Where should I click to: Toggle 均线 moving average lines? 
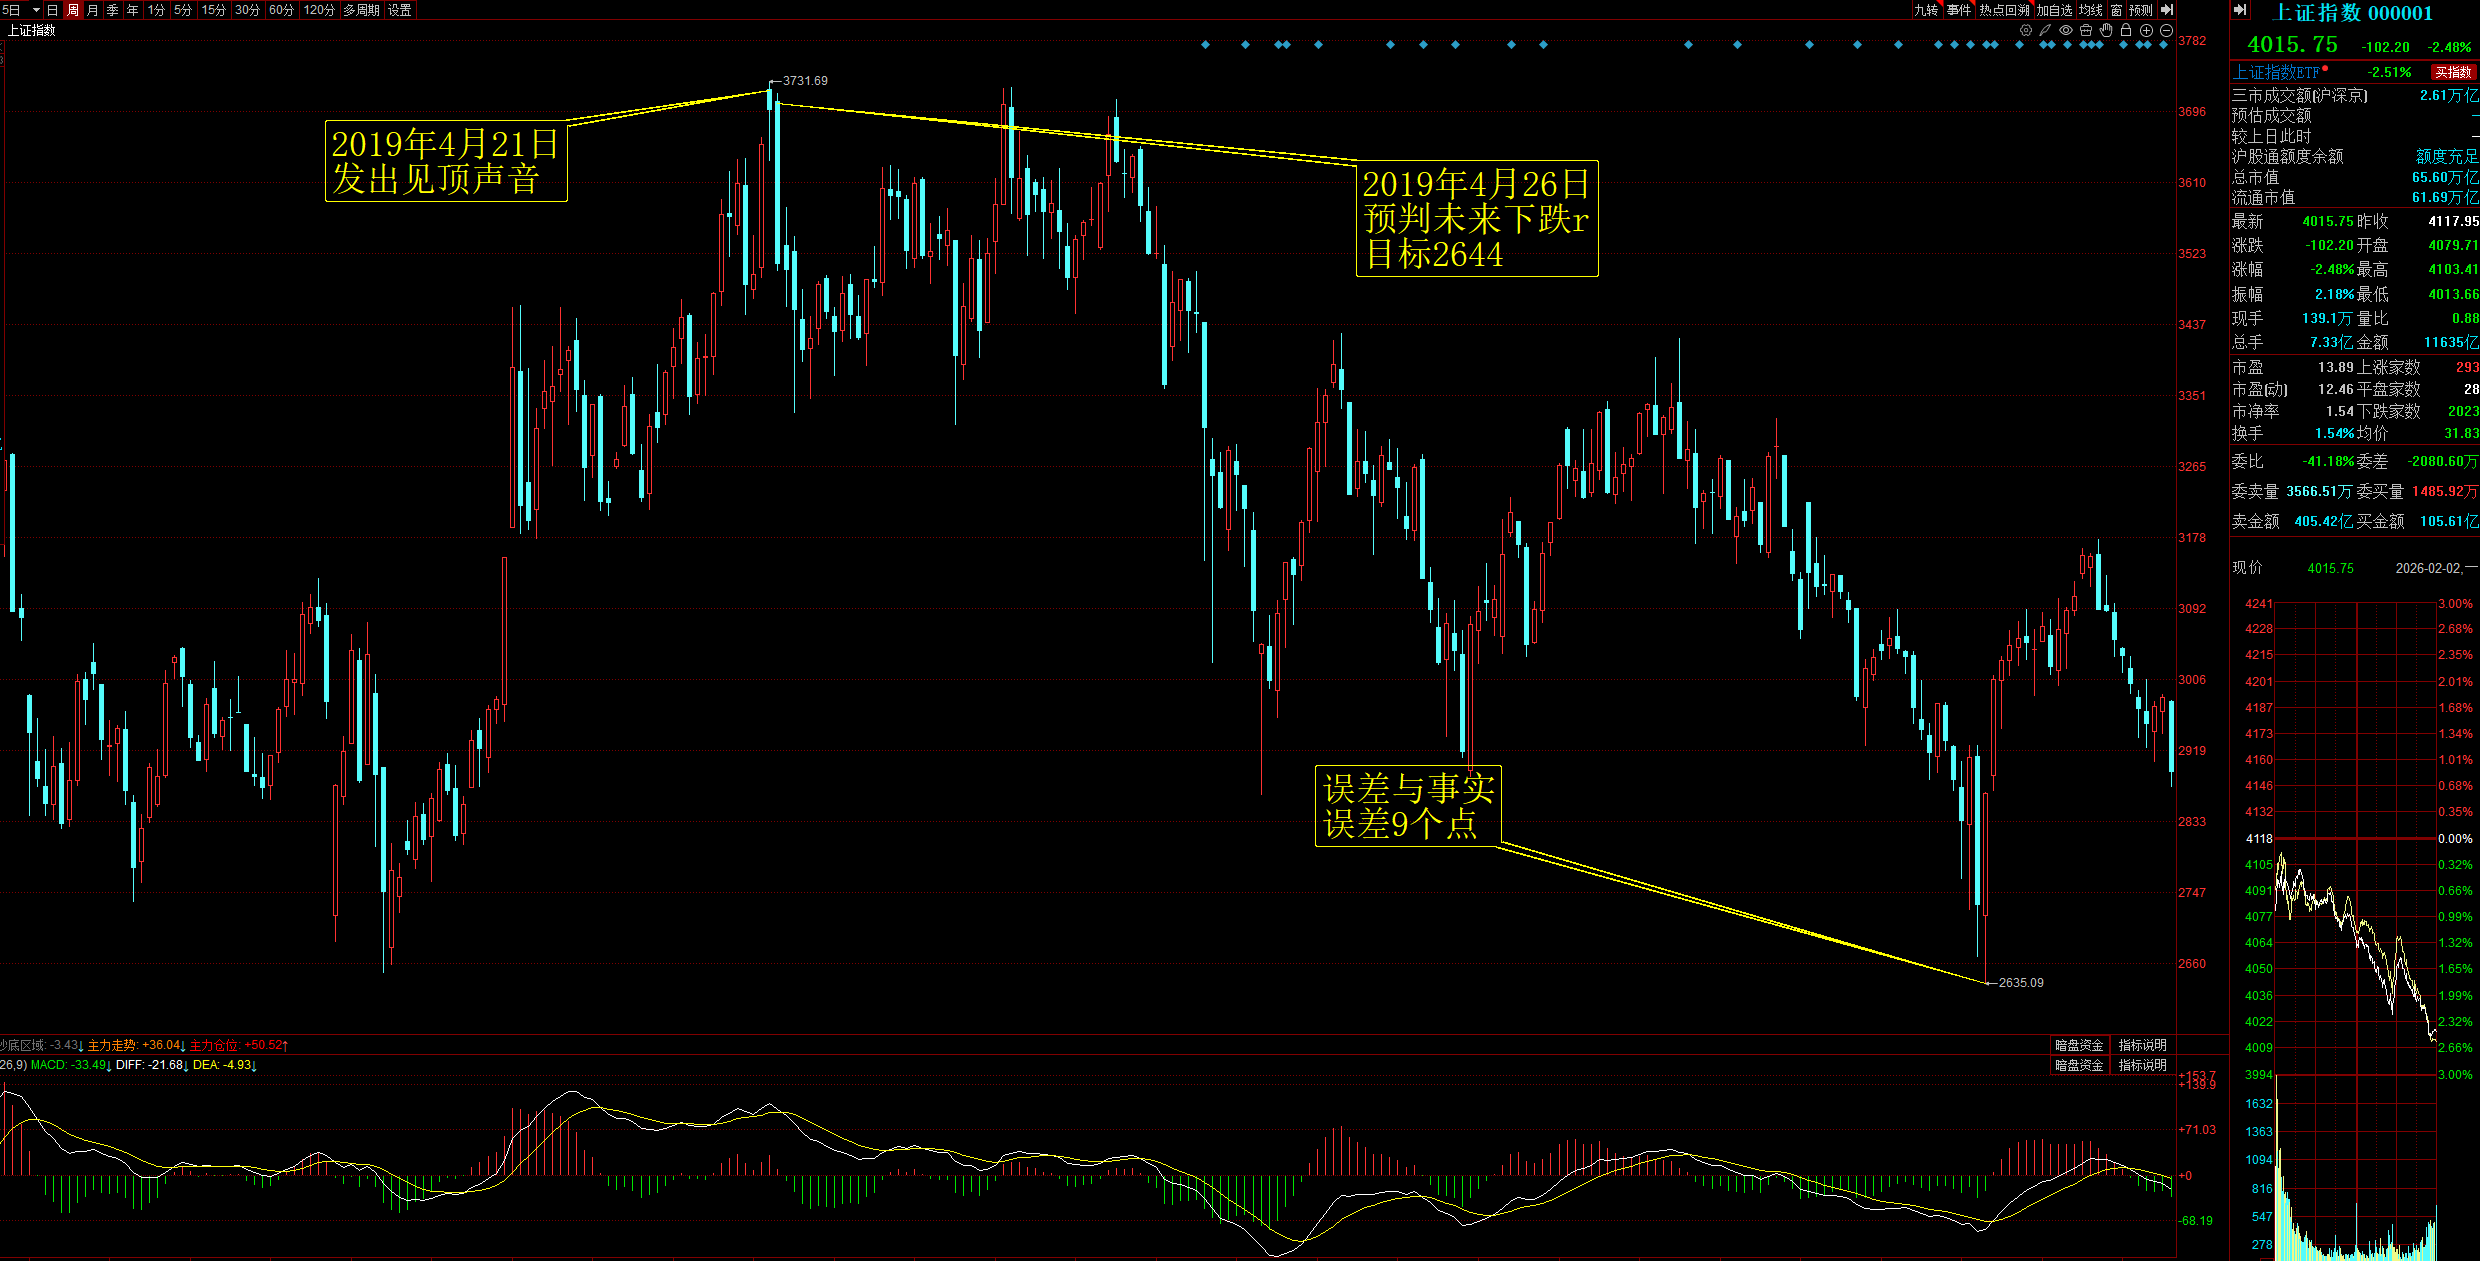[x=2091, y=10]
